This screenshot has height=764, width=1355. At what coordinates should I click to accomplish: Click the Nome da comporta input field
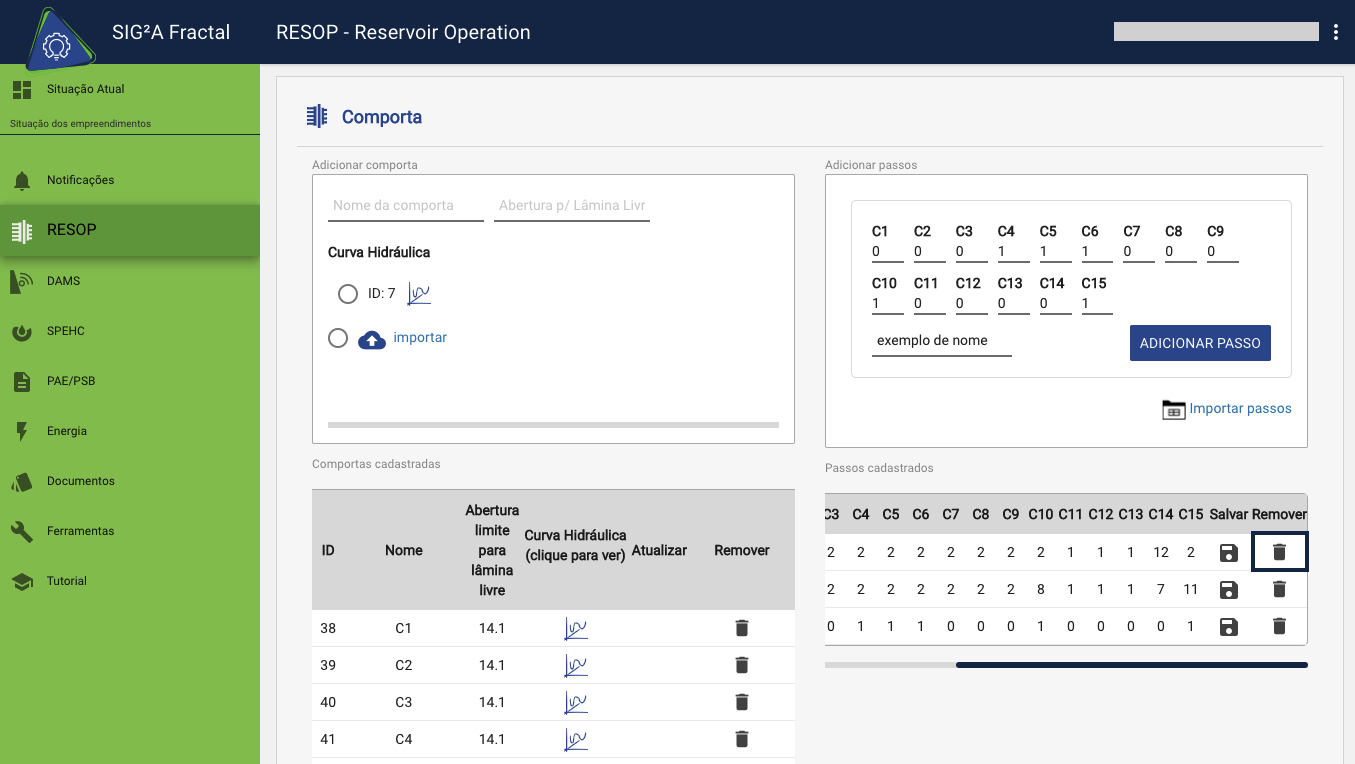pos(405,206)
